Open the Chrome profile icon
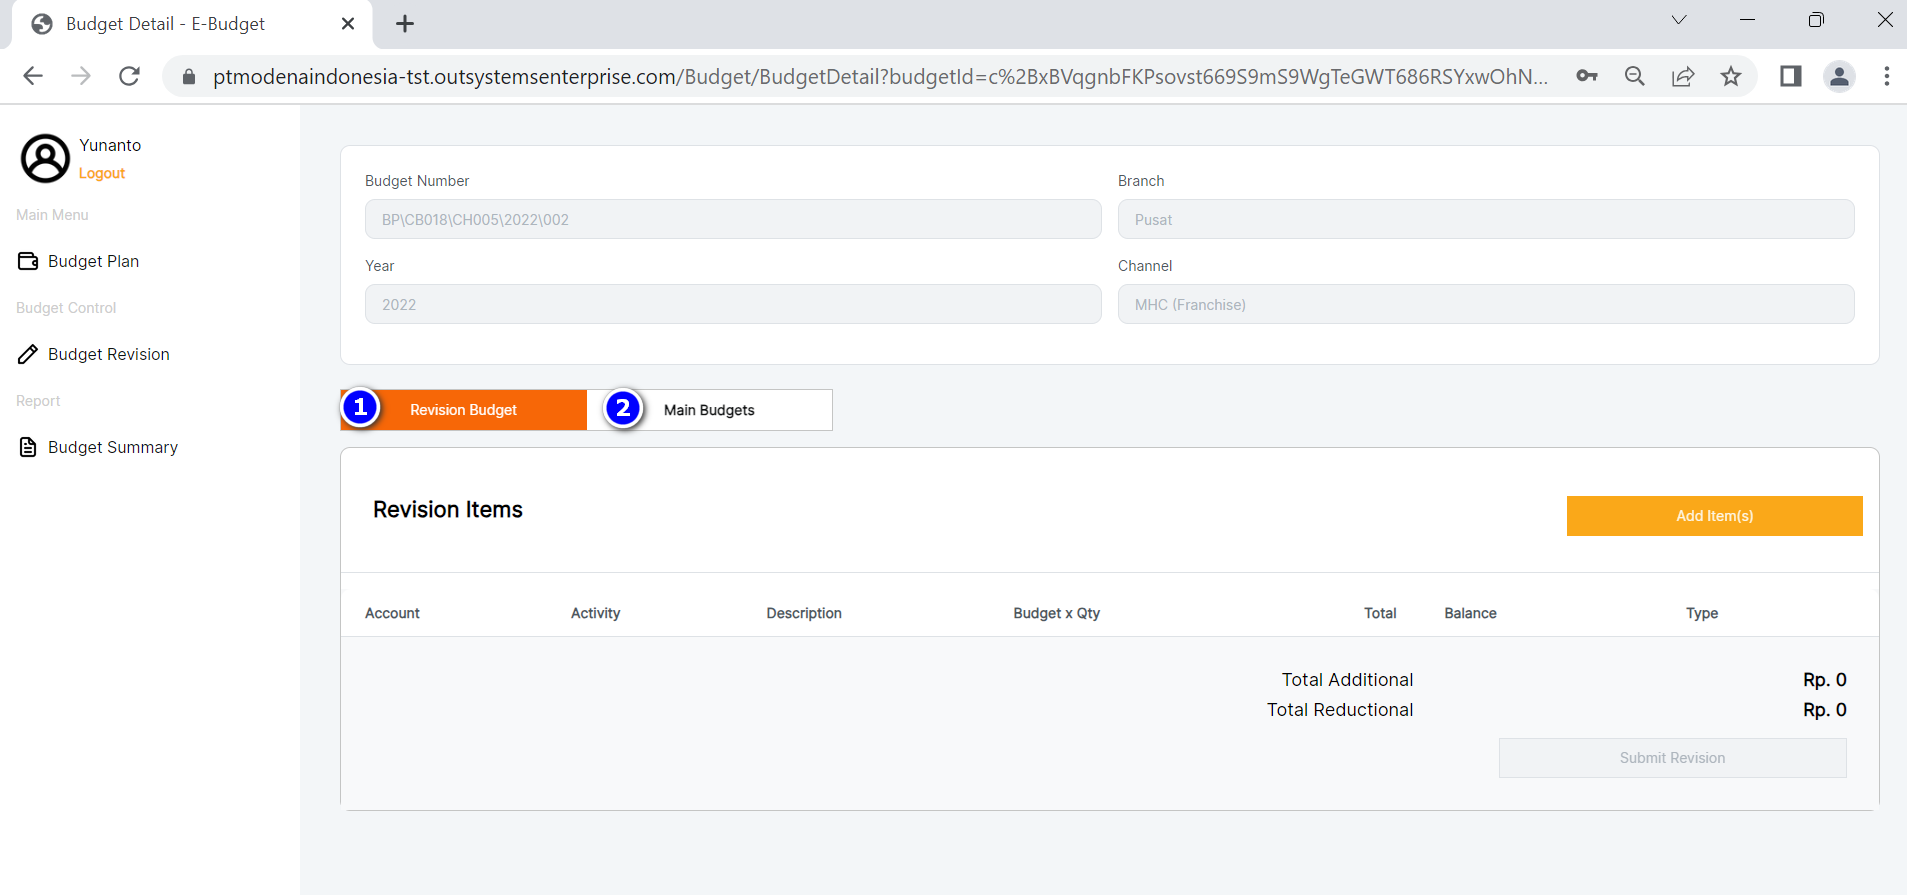 tap(1839, 76)
